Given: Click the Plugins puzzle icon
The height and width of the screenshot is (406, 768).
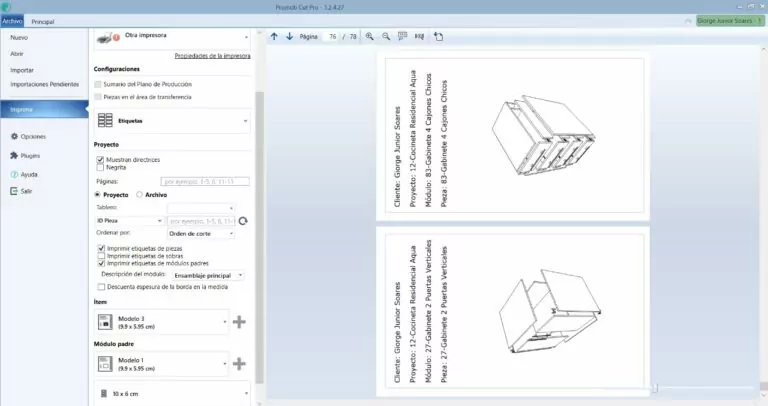Looking at the screenshot, I should (14, 155).
